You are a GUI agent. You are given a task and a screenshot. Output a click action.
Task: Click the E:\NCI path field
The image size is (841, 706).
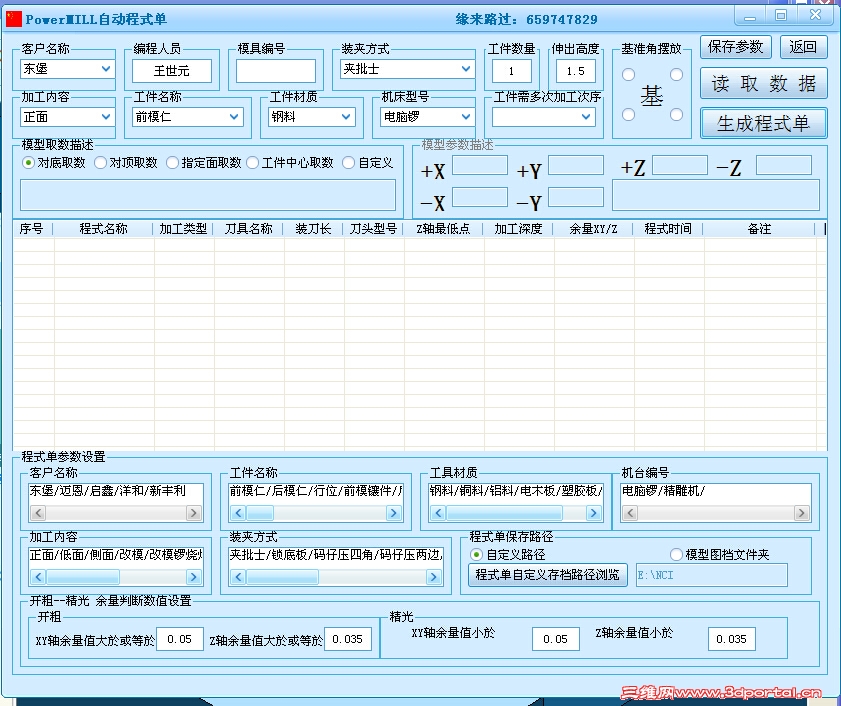tap(712, 575)
